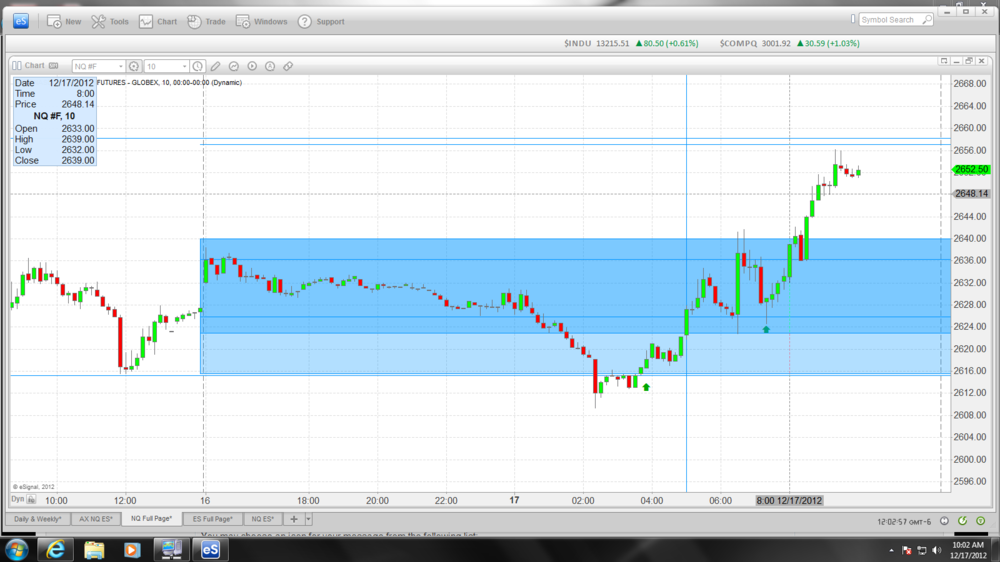Click the Dyn scaling label
Image resolution: width=1000 pixels, height=562 pixels.
[x=17, y=499]
